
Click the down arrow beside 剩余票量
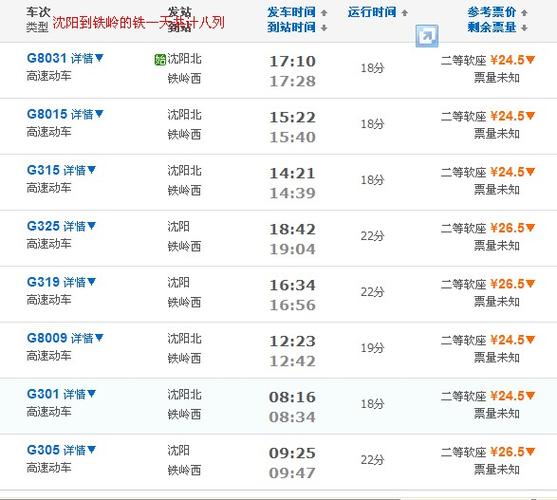point(524,28)
